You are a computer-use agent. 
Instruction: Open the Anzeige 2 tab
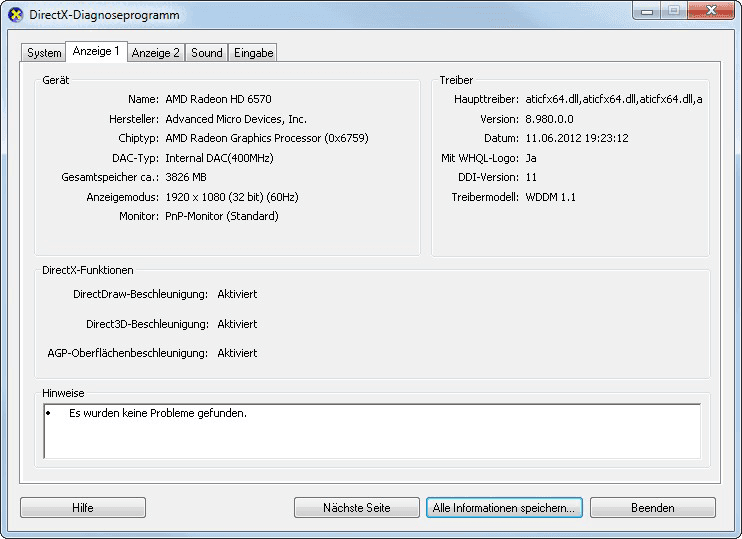156,53
